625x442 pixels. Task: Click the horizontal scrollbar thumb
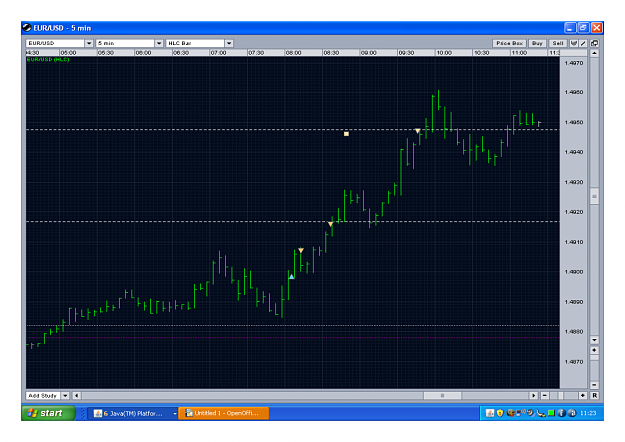[x=442, y=395]
